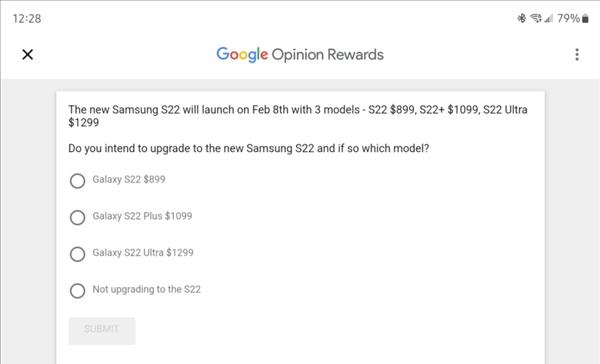Image resolution: width=600 pixels, height=364 pixels.
Task: Select the Galaxy S22 Ultra $1299 radio button
Action: tap(77, 254)
